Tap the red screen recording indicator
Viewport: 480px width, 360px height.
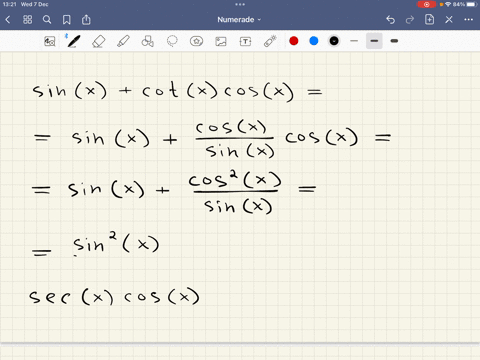coord(426,4)
